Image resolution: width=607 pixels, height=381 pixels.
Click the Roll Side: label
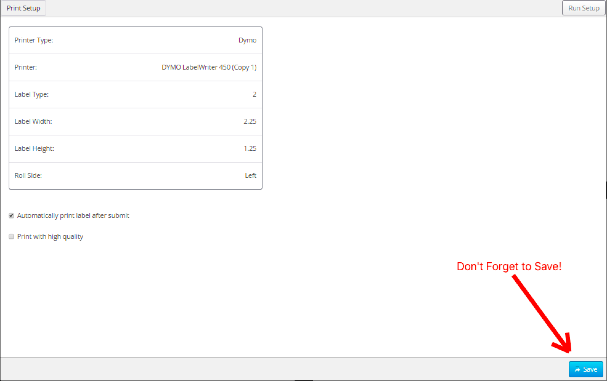tap(28, 176)
